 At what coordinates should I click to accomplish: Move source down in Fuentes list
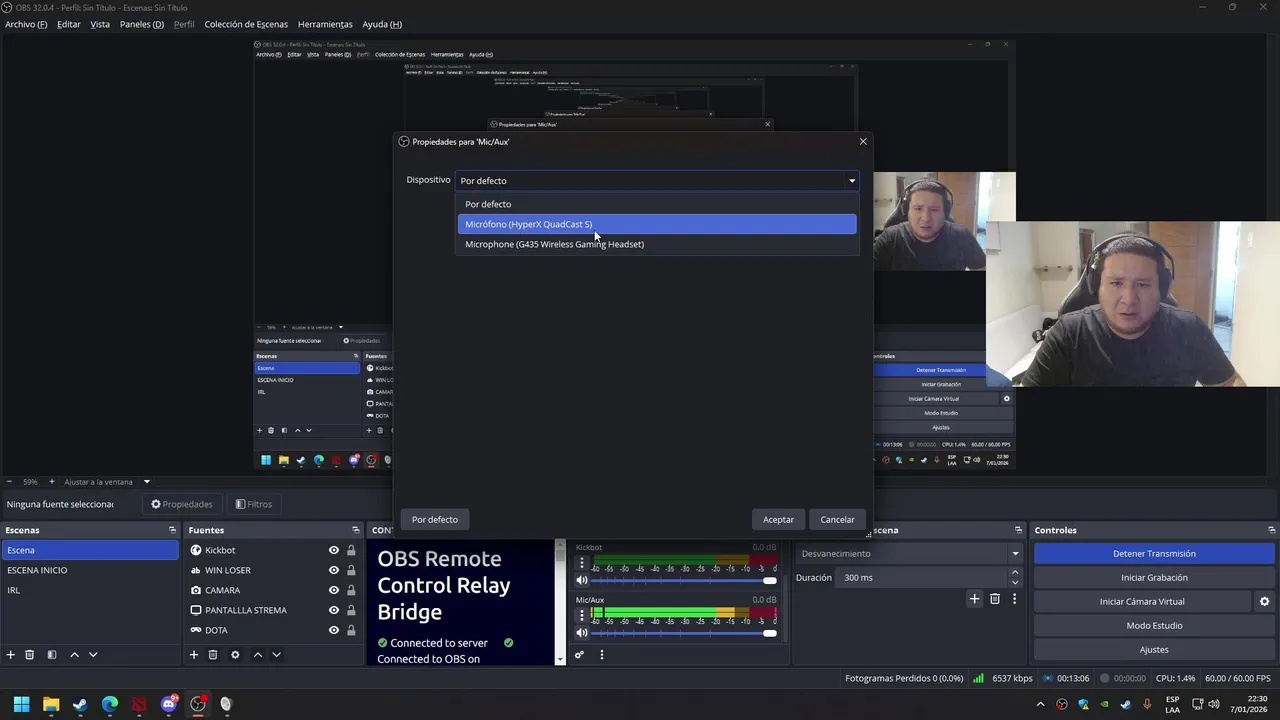(276, 655)
